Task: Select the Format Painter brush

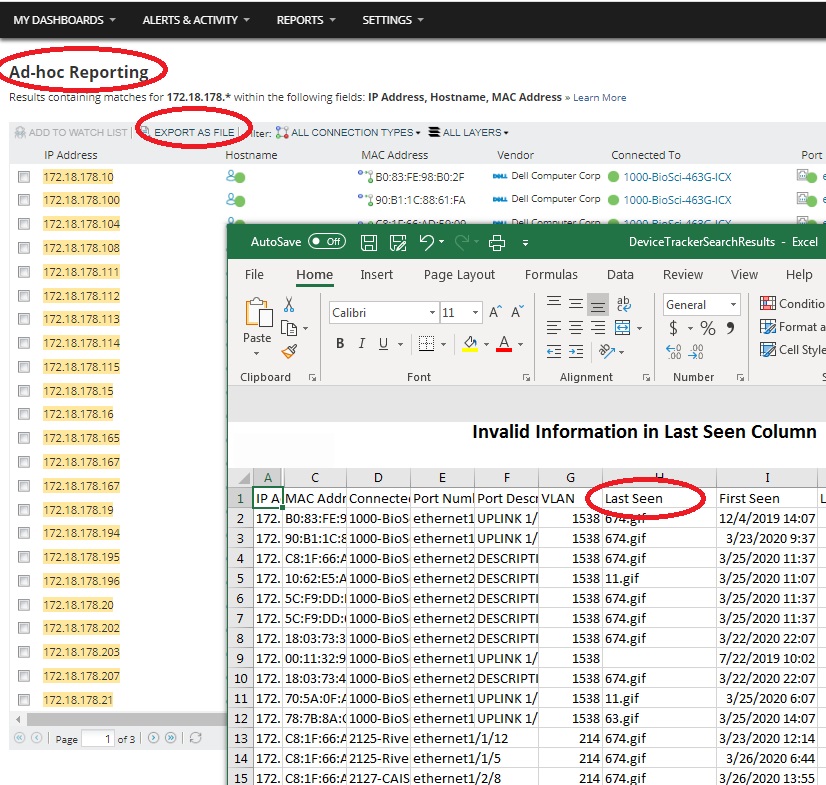Action: [289, 351]
